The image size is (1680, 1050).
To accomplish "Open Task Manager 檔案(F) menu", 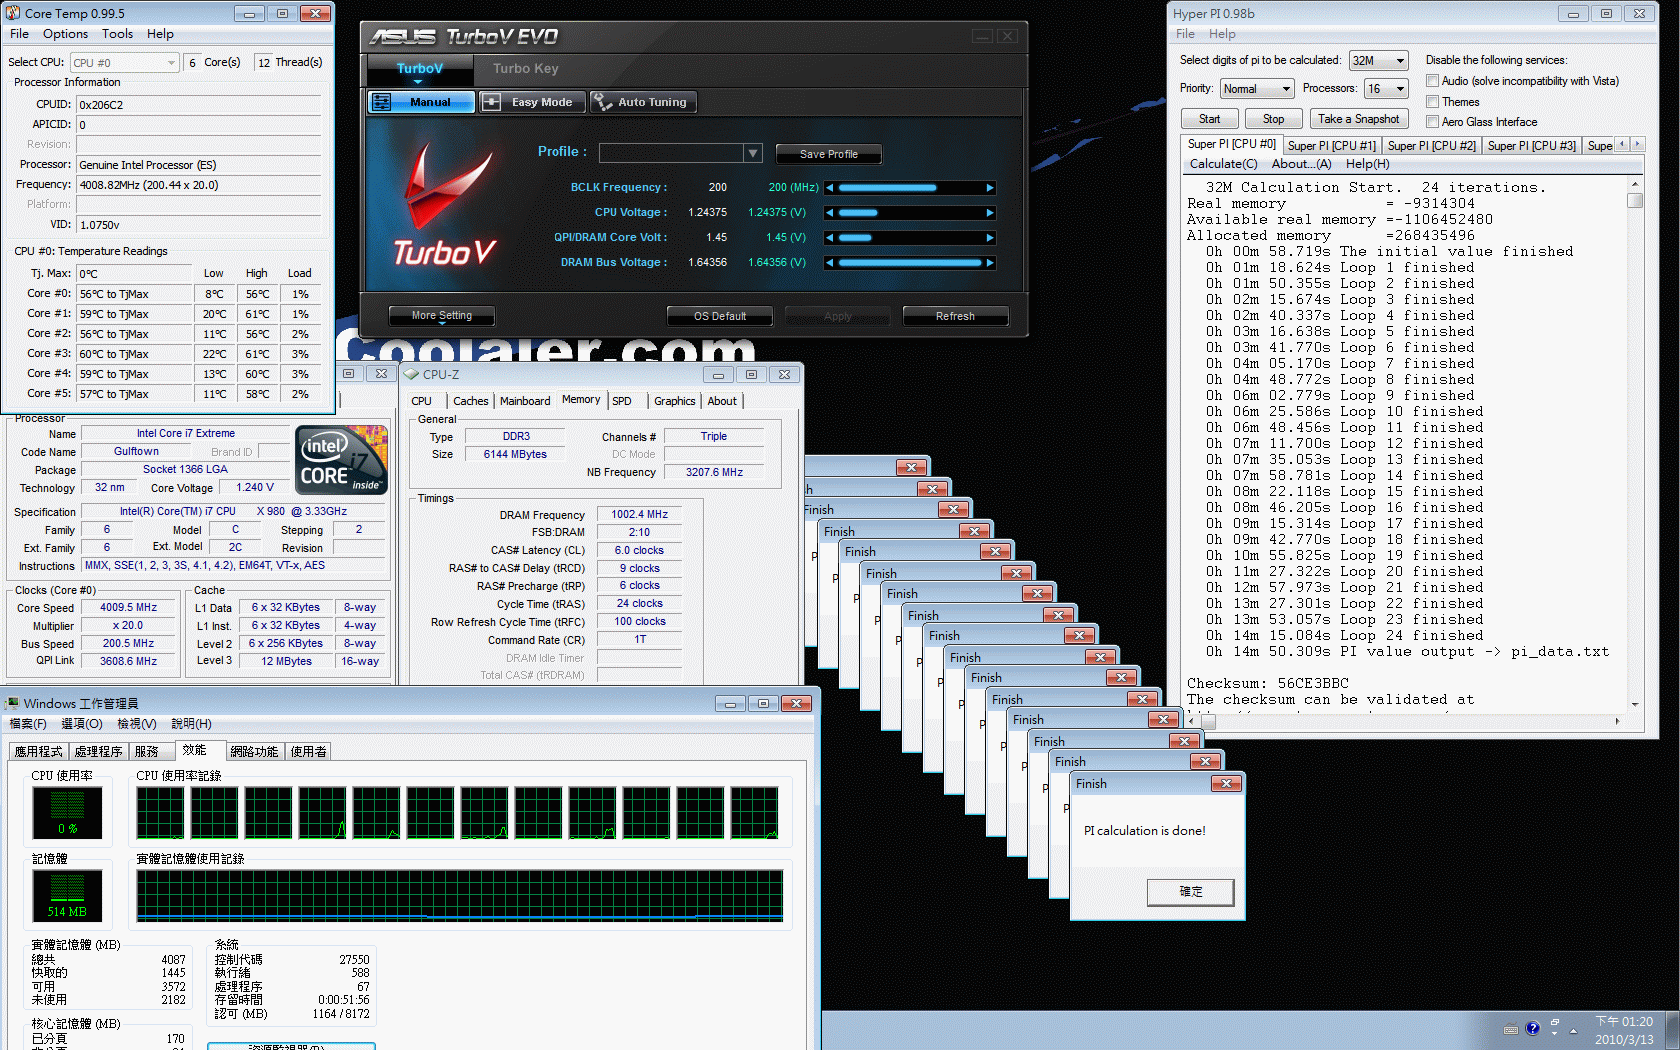I will pyautogui.click(x=28, y=724).
